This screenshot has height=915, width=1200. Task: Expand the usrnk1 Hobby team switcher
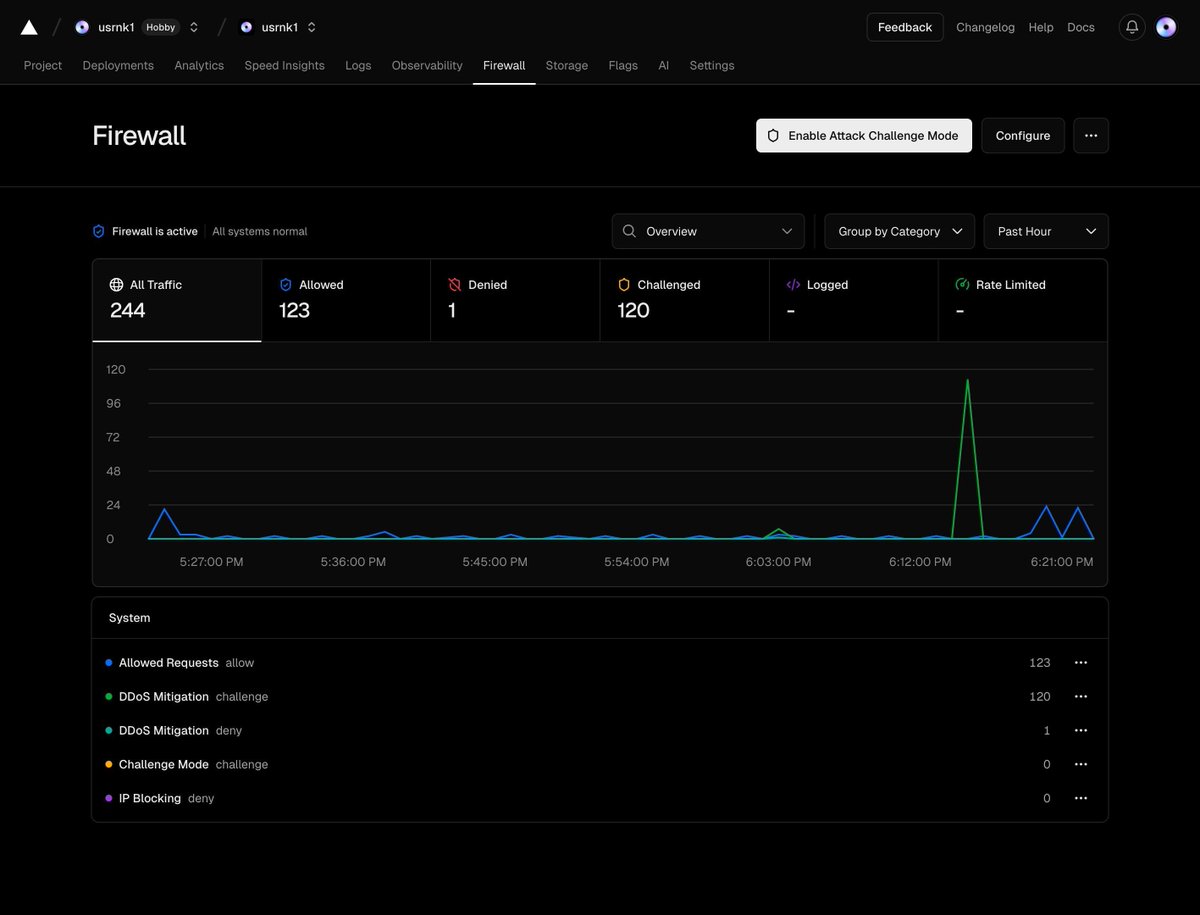pos(194,27)
